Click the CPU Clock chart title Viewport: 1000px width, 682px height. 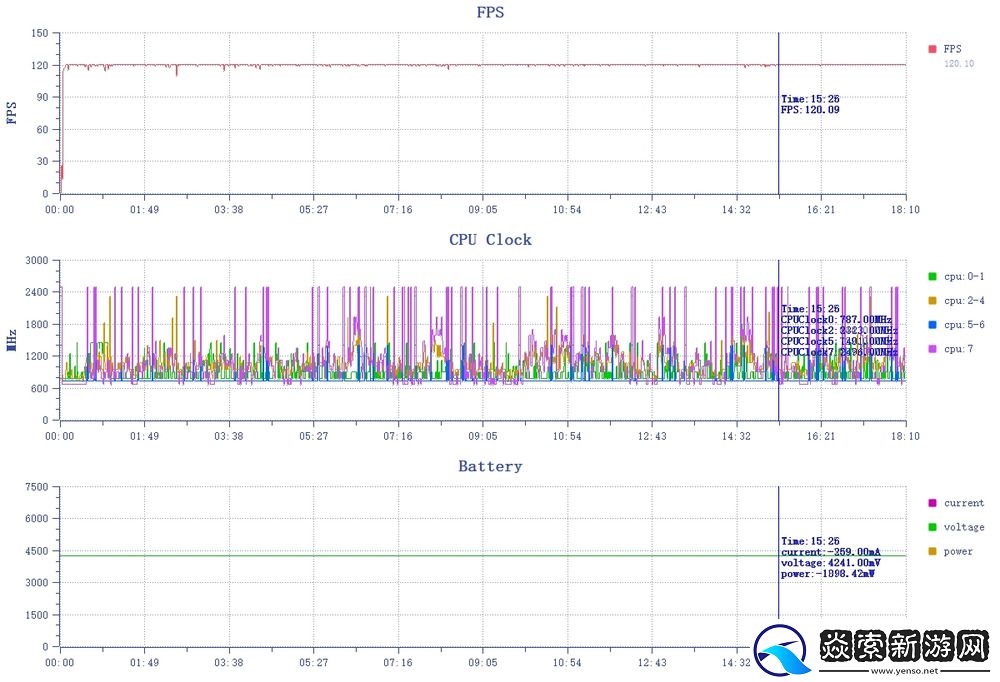(490, 240)
